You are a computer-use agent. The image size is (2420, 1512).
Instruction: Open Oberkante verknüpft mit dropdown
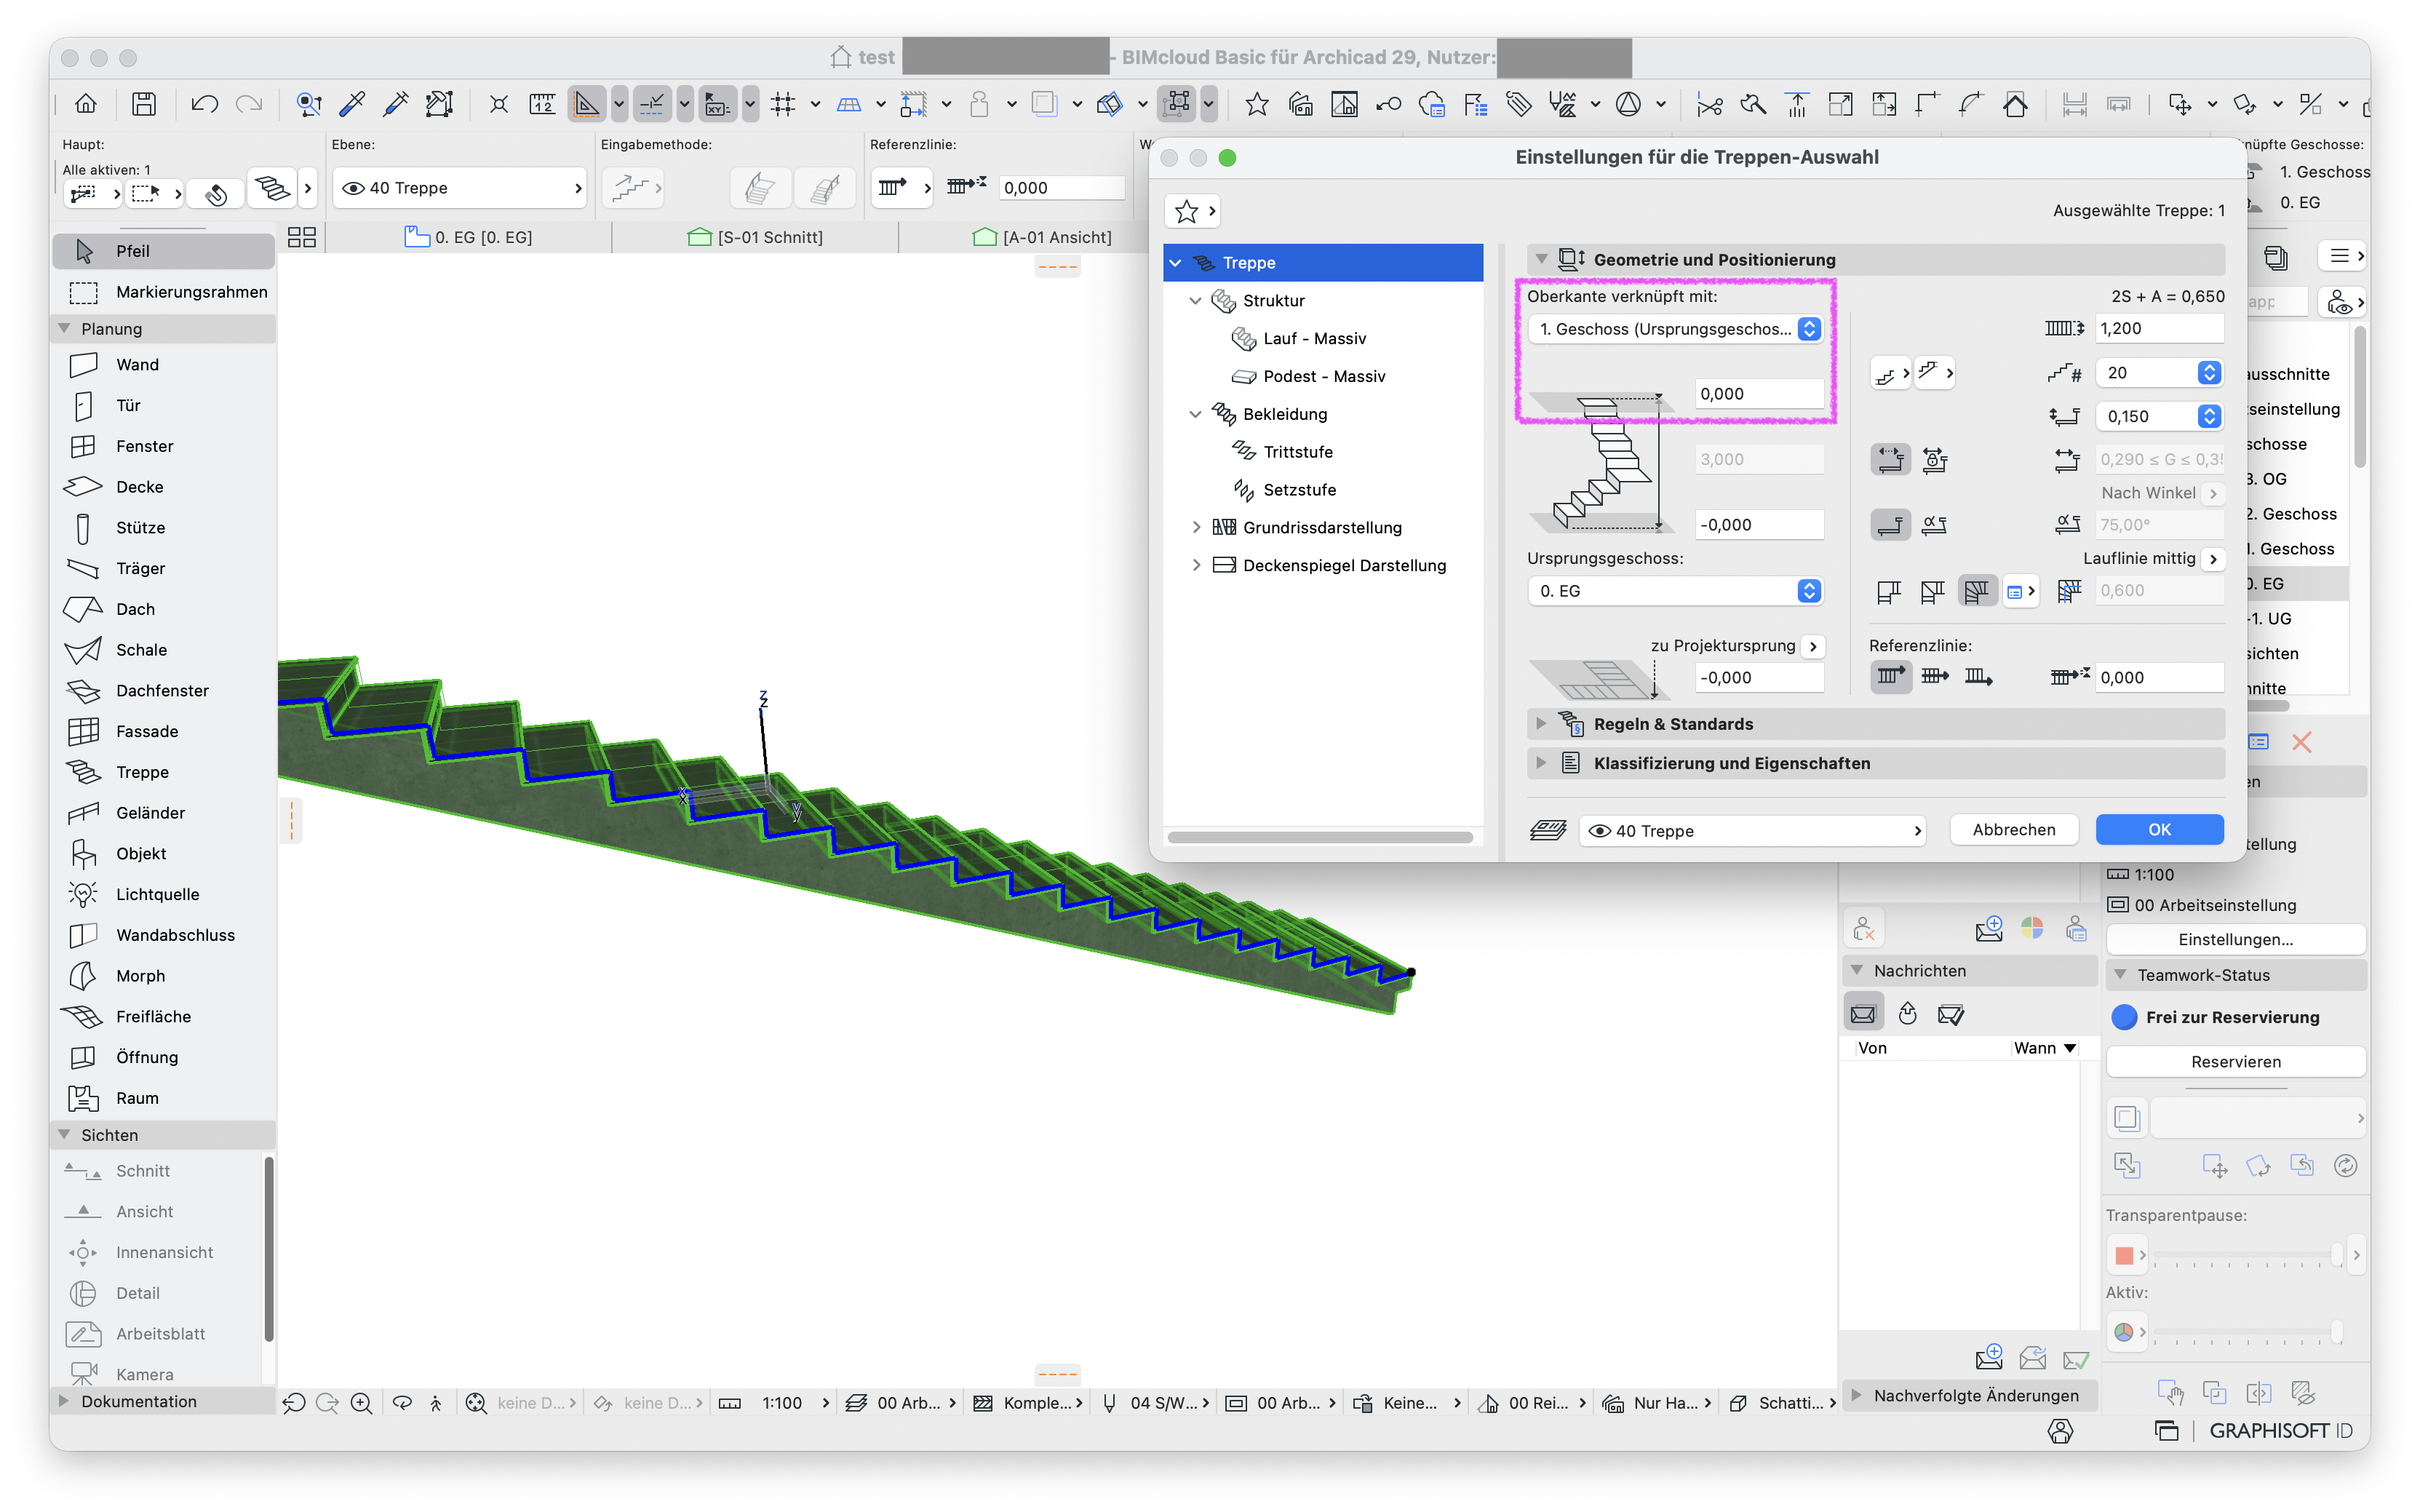pyautogui.click(x=1675, y=329)
